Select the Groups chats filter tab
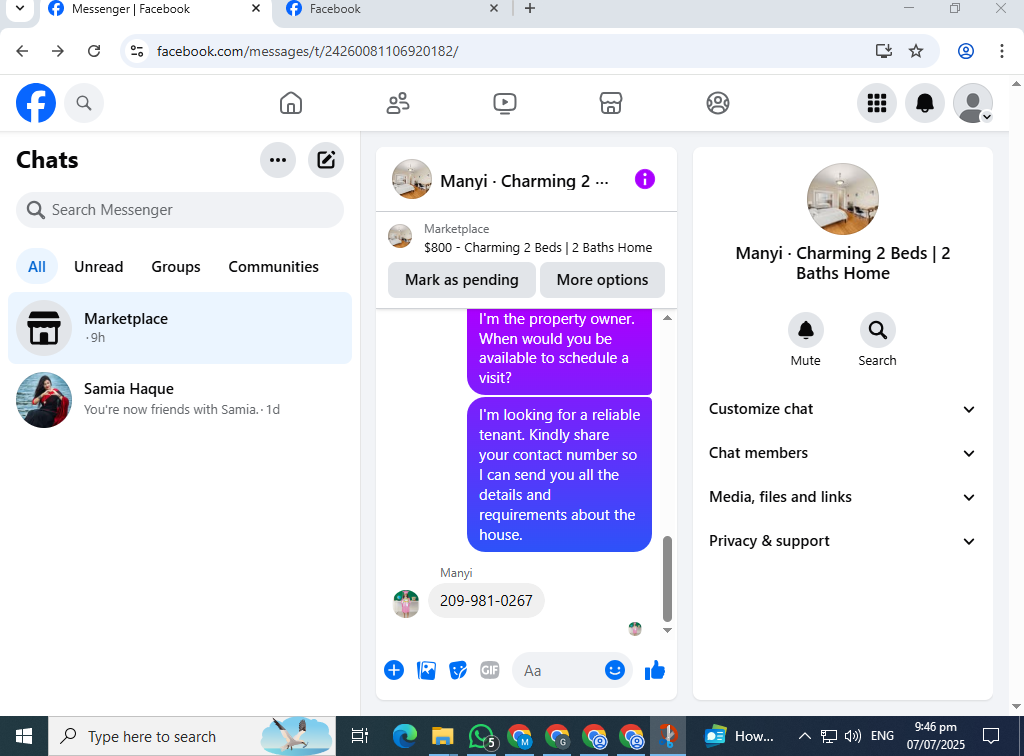The width and height of the screenshot is (1024, 756). (176, 266)
